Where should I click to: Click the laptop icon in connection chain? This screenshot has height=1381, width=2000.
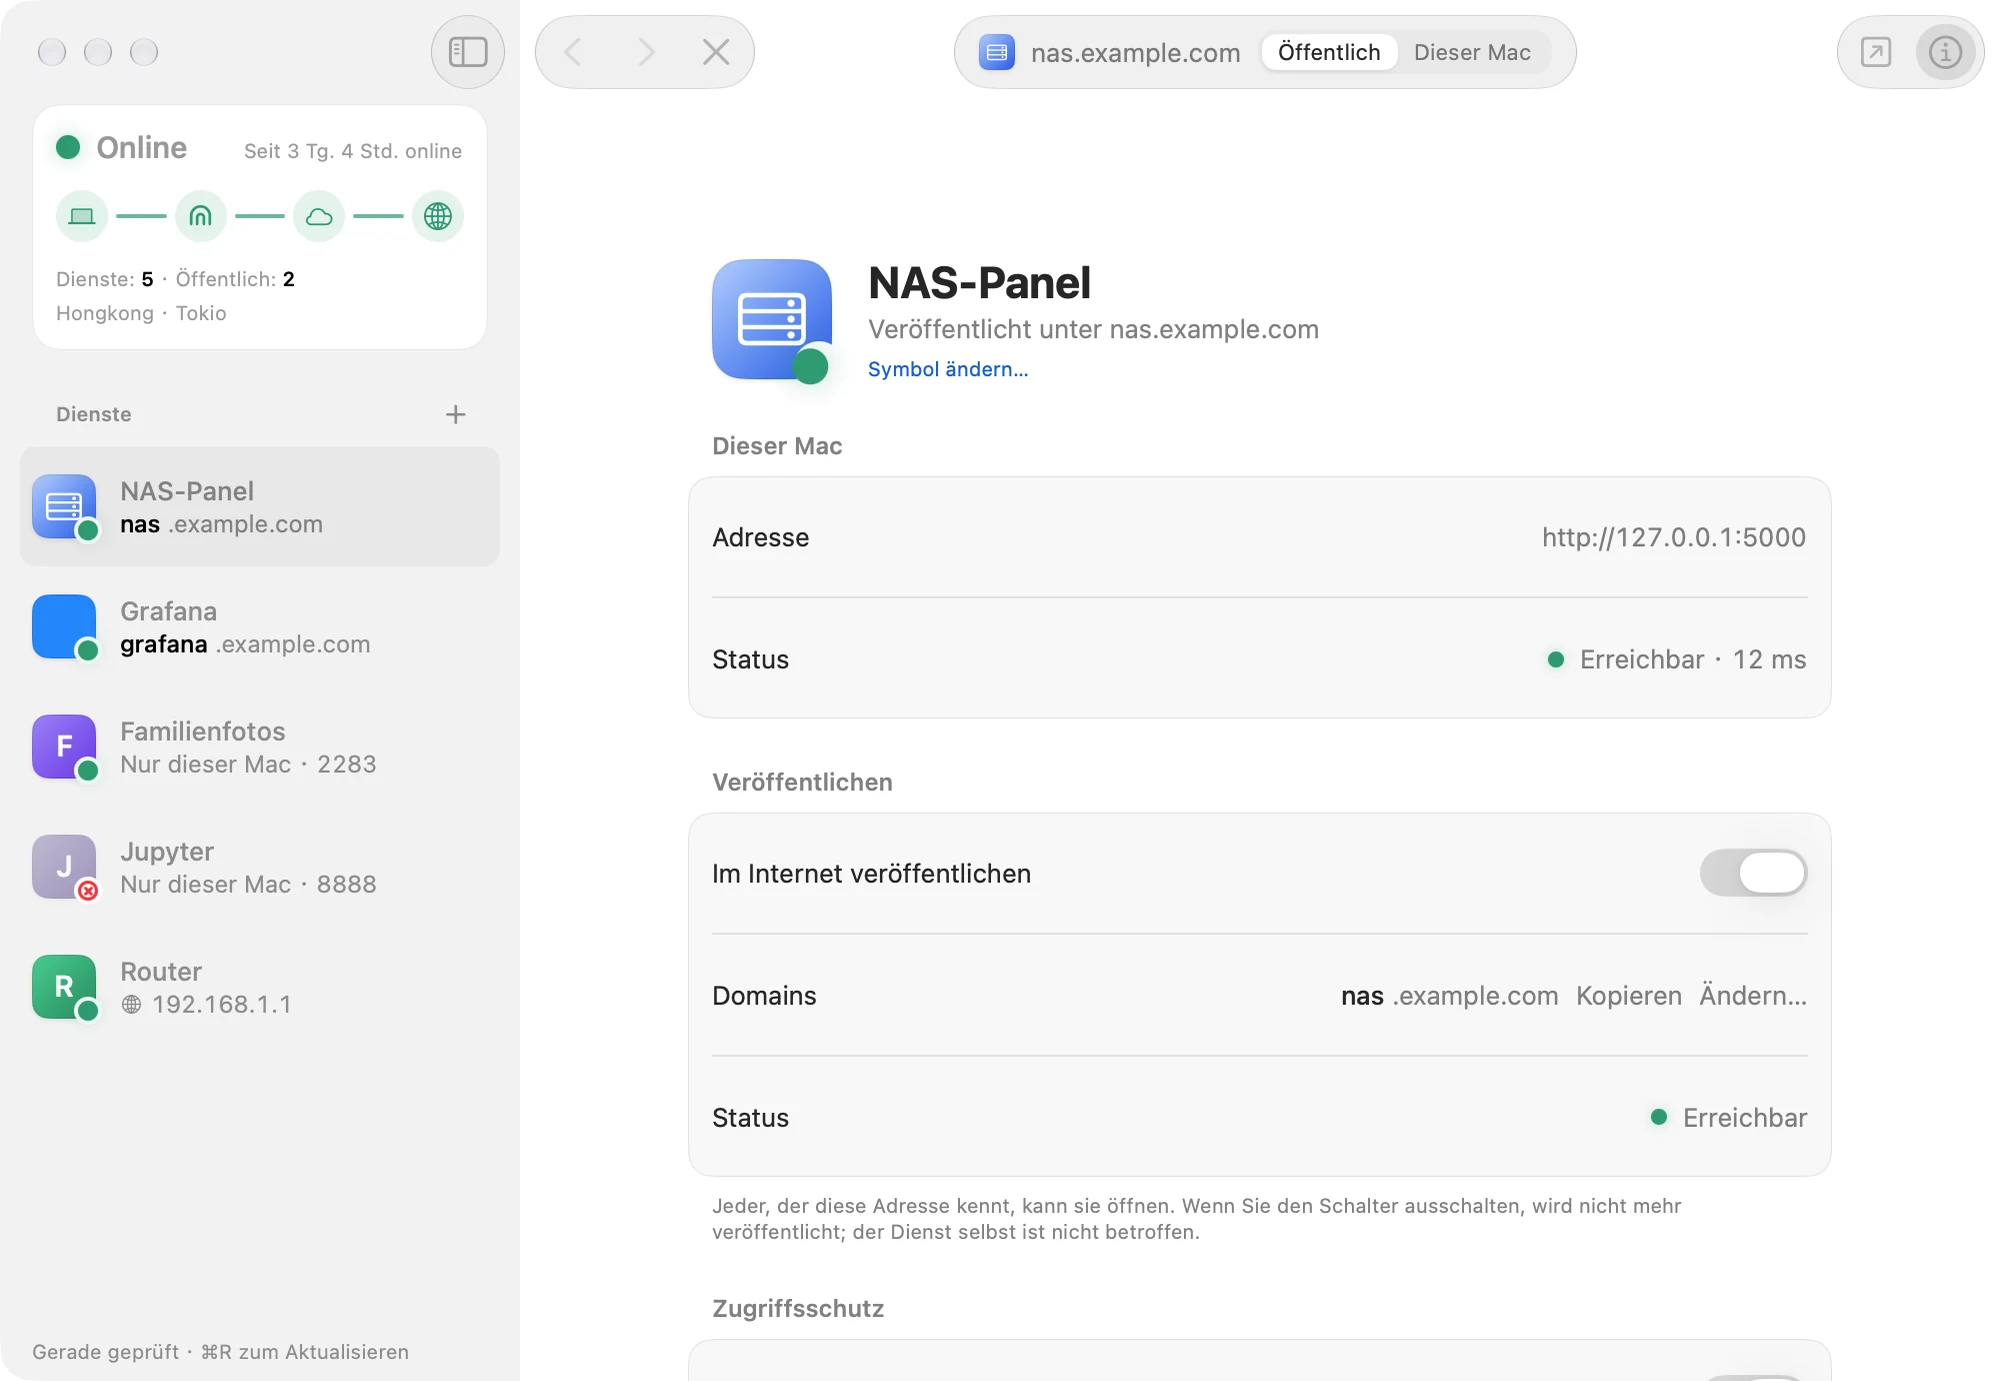[82, 216]
